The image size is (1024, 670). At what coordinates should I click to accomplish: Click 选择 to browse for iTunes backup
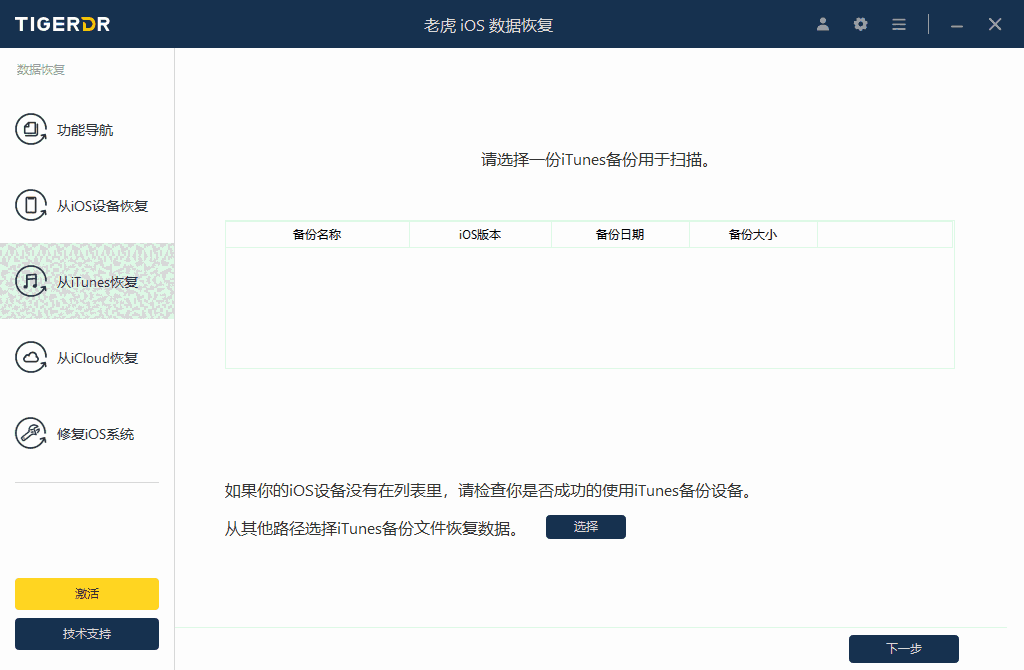585,526
